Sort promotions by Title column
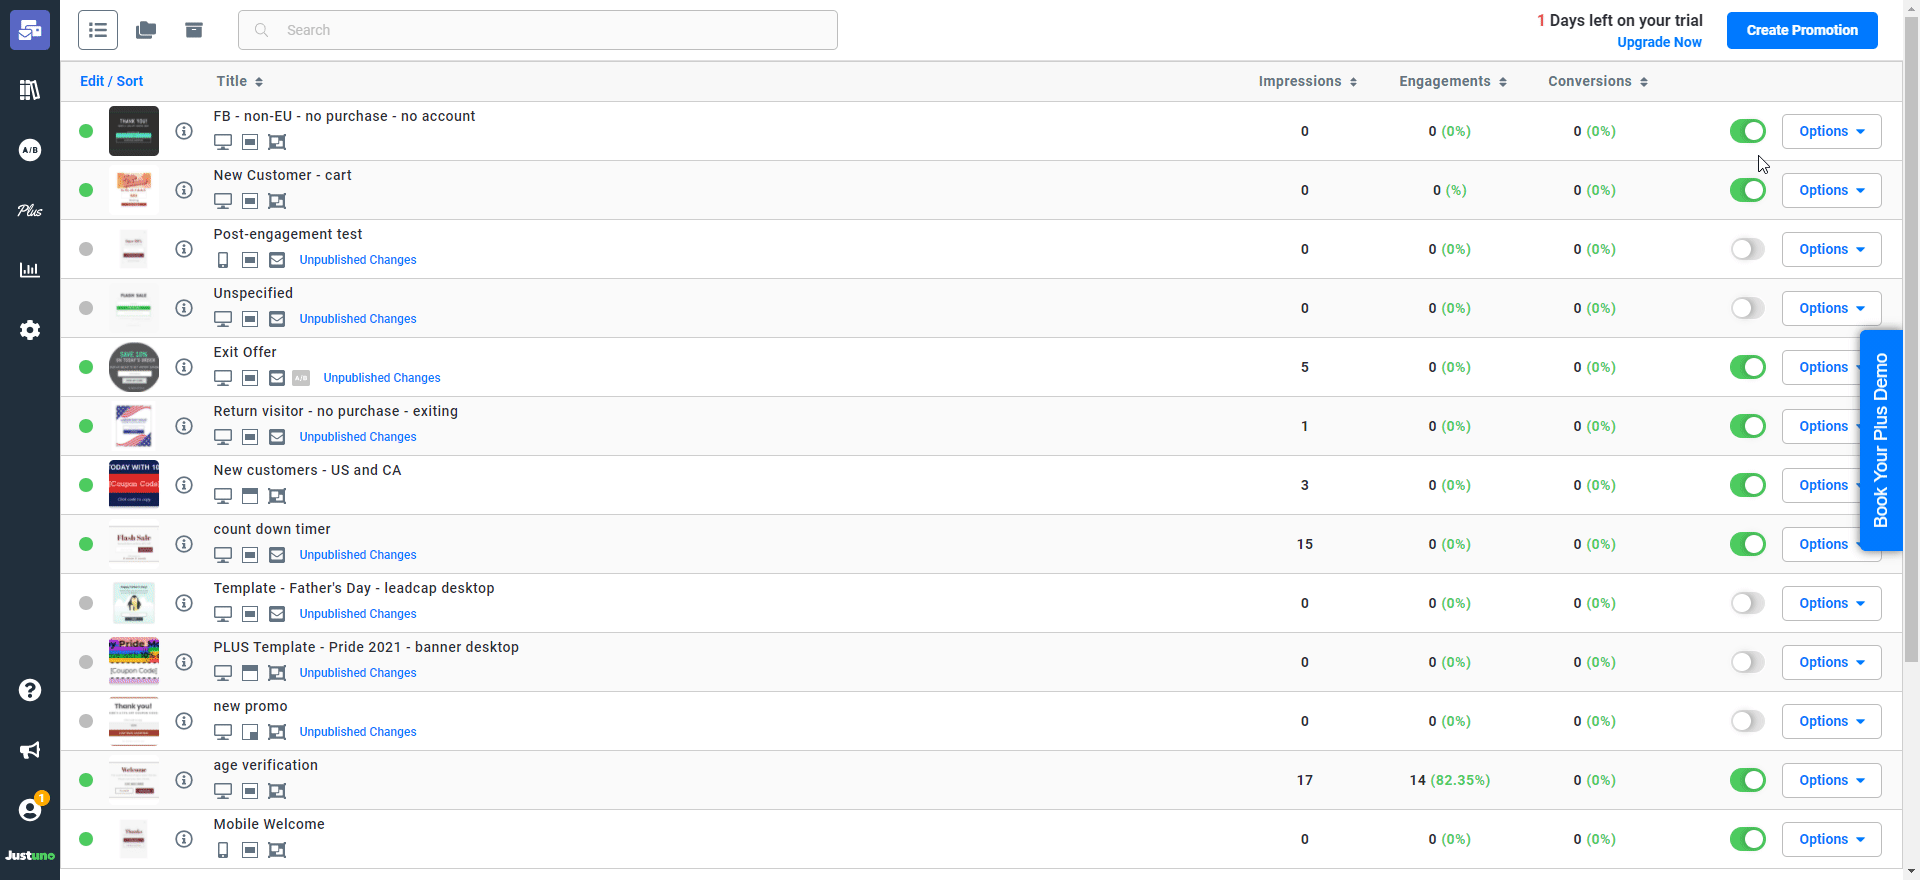This screenshot has height=880, width=1920. pyautogui.click(x=239, y=81)
